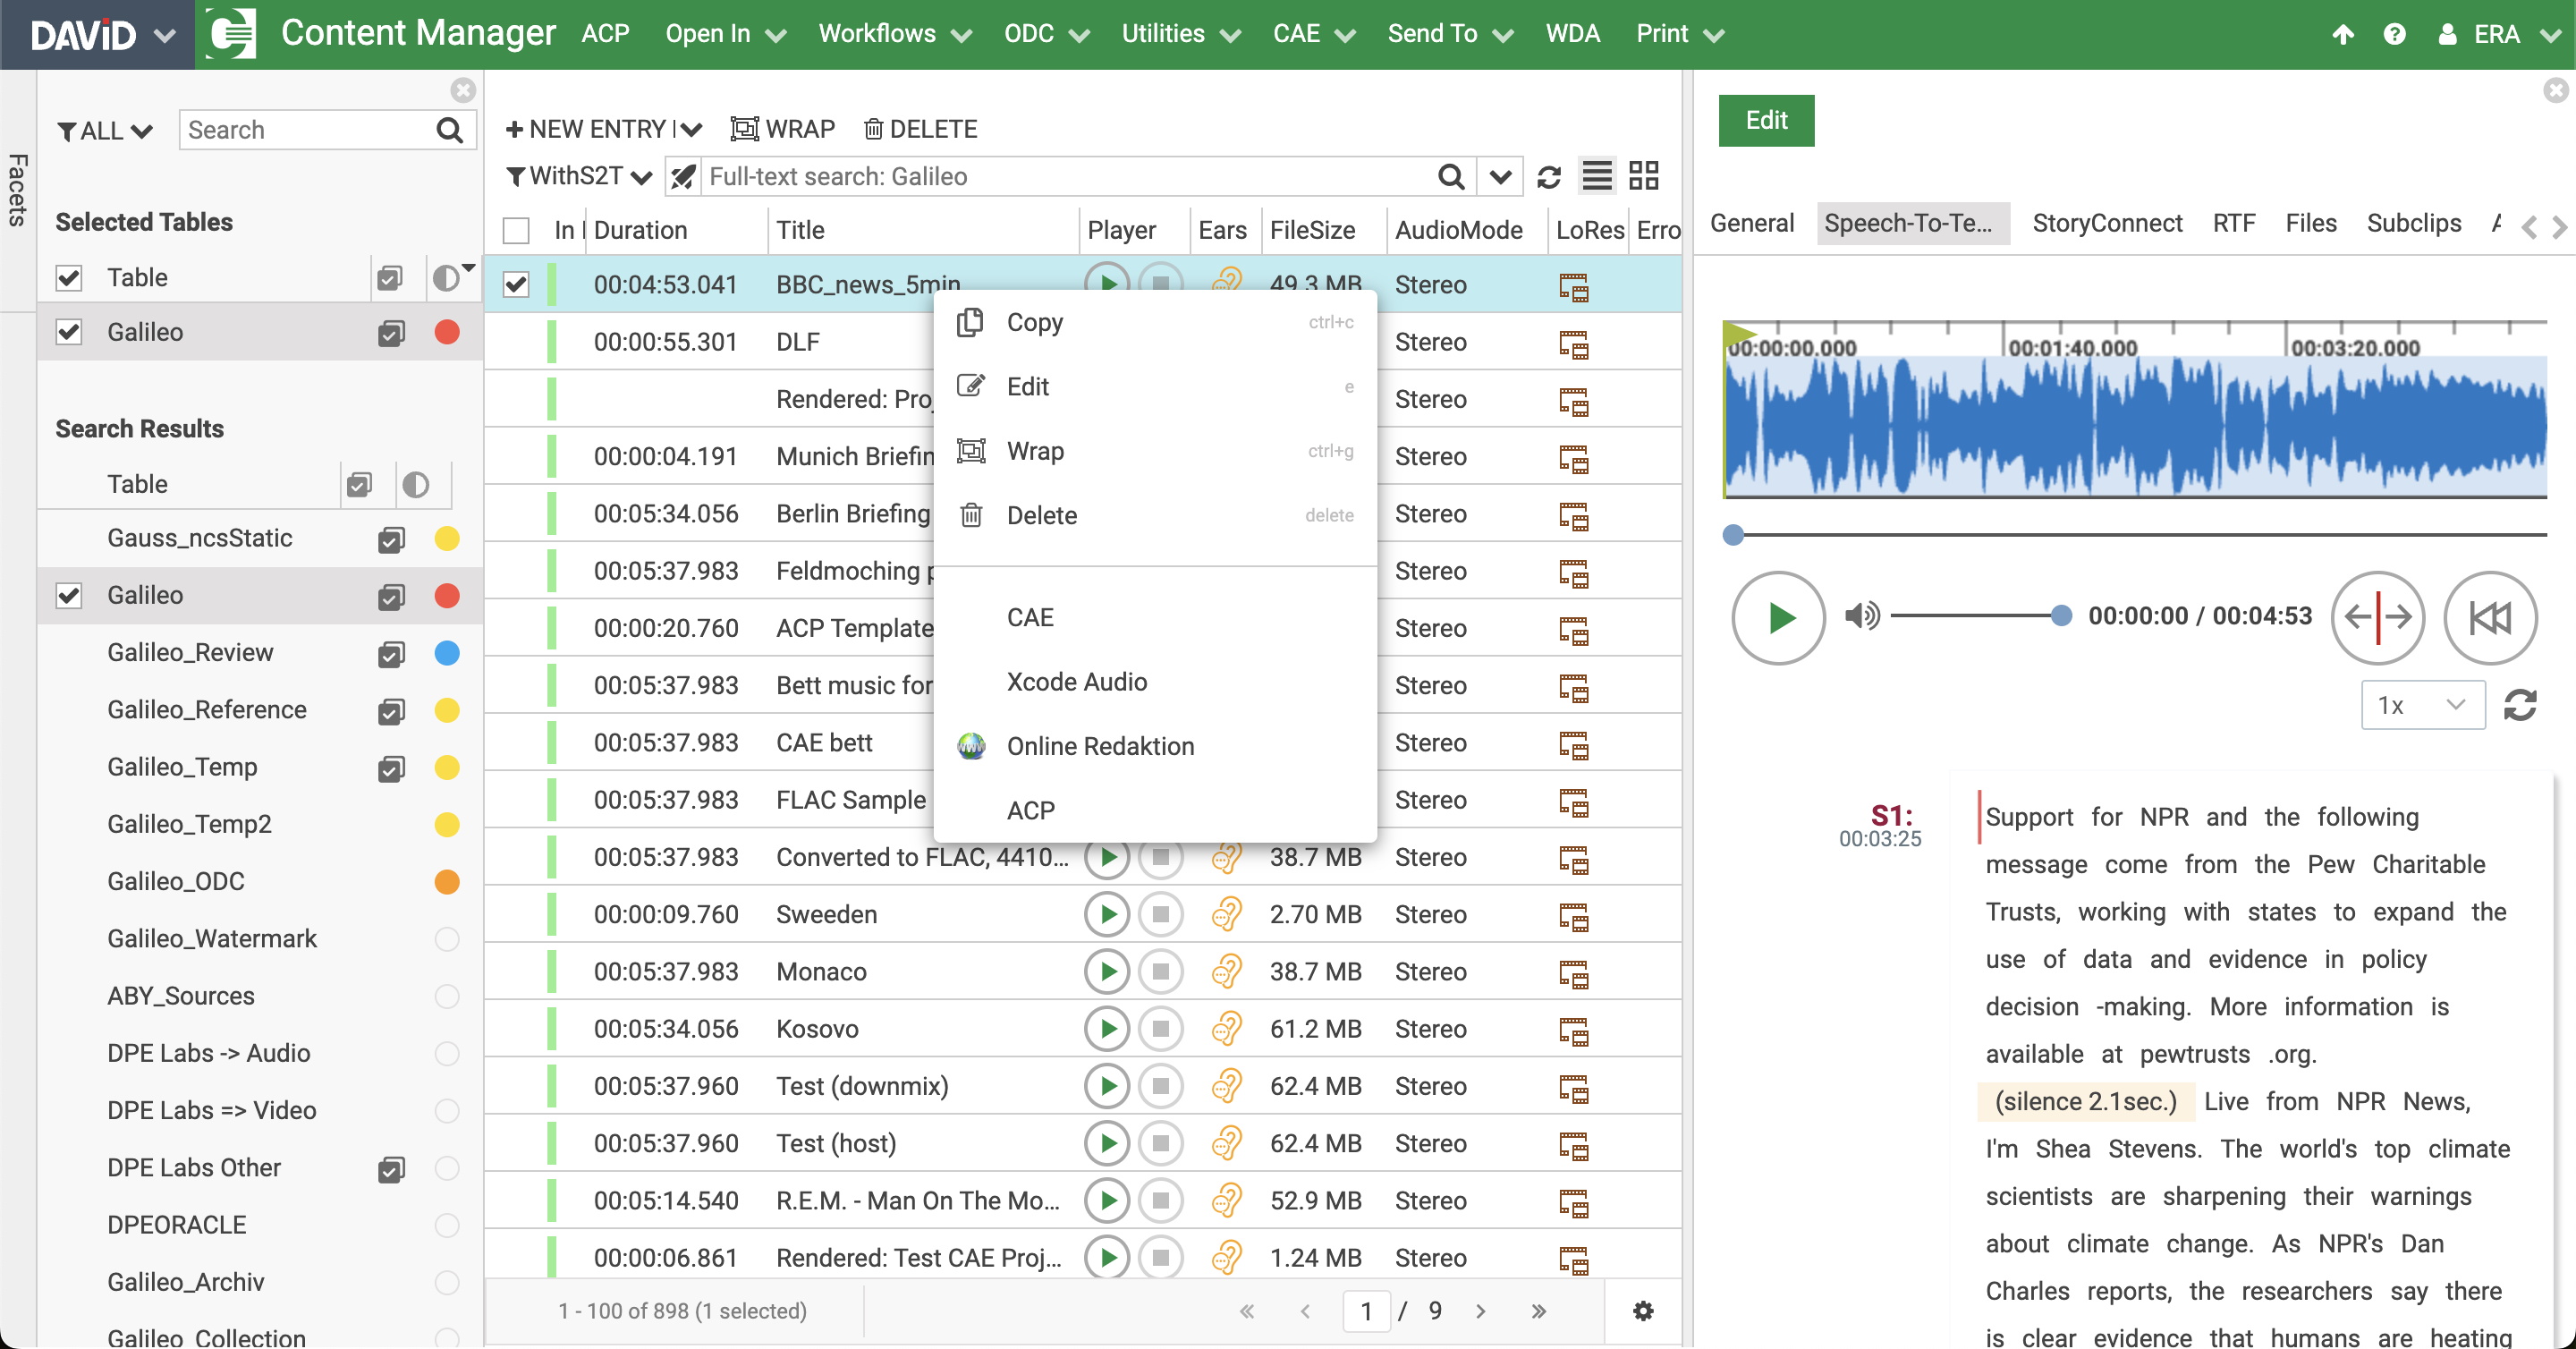Viewport: 2576px width, 1349px height.
Task: Toggle the select-all checkbox in the table header
Action: (516, 230)
